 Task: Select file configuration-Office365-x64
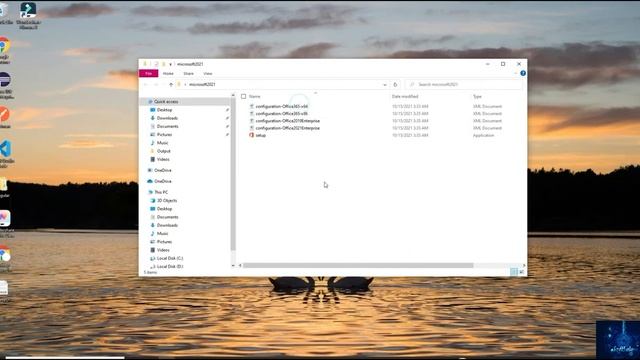tap(282, 107)
